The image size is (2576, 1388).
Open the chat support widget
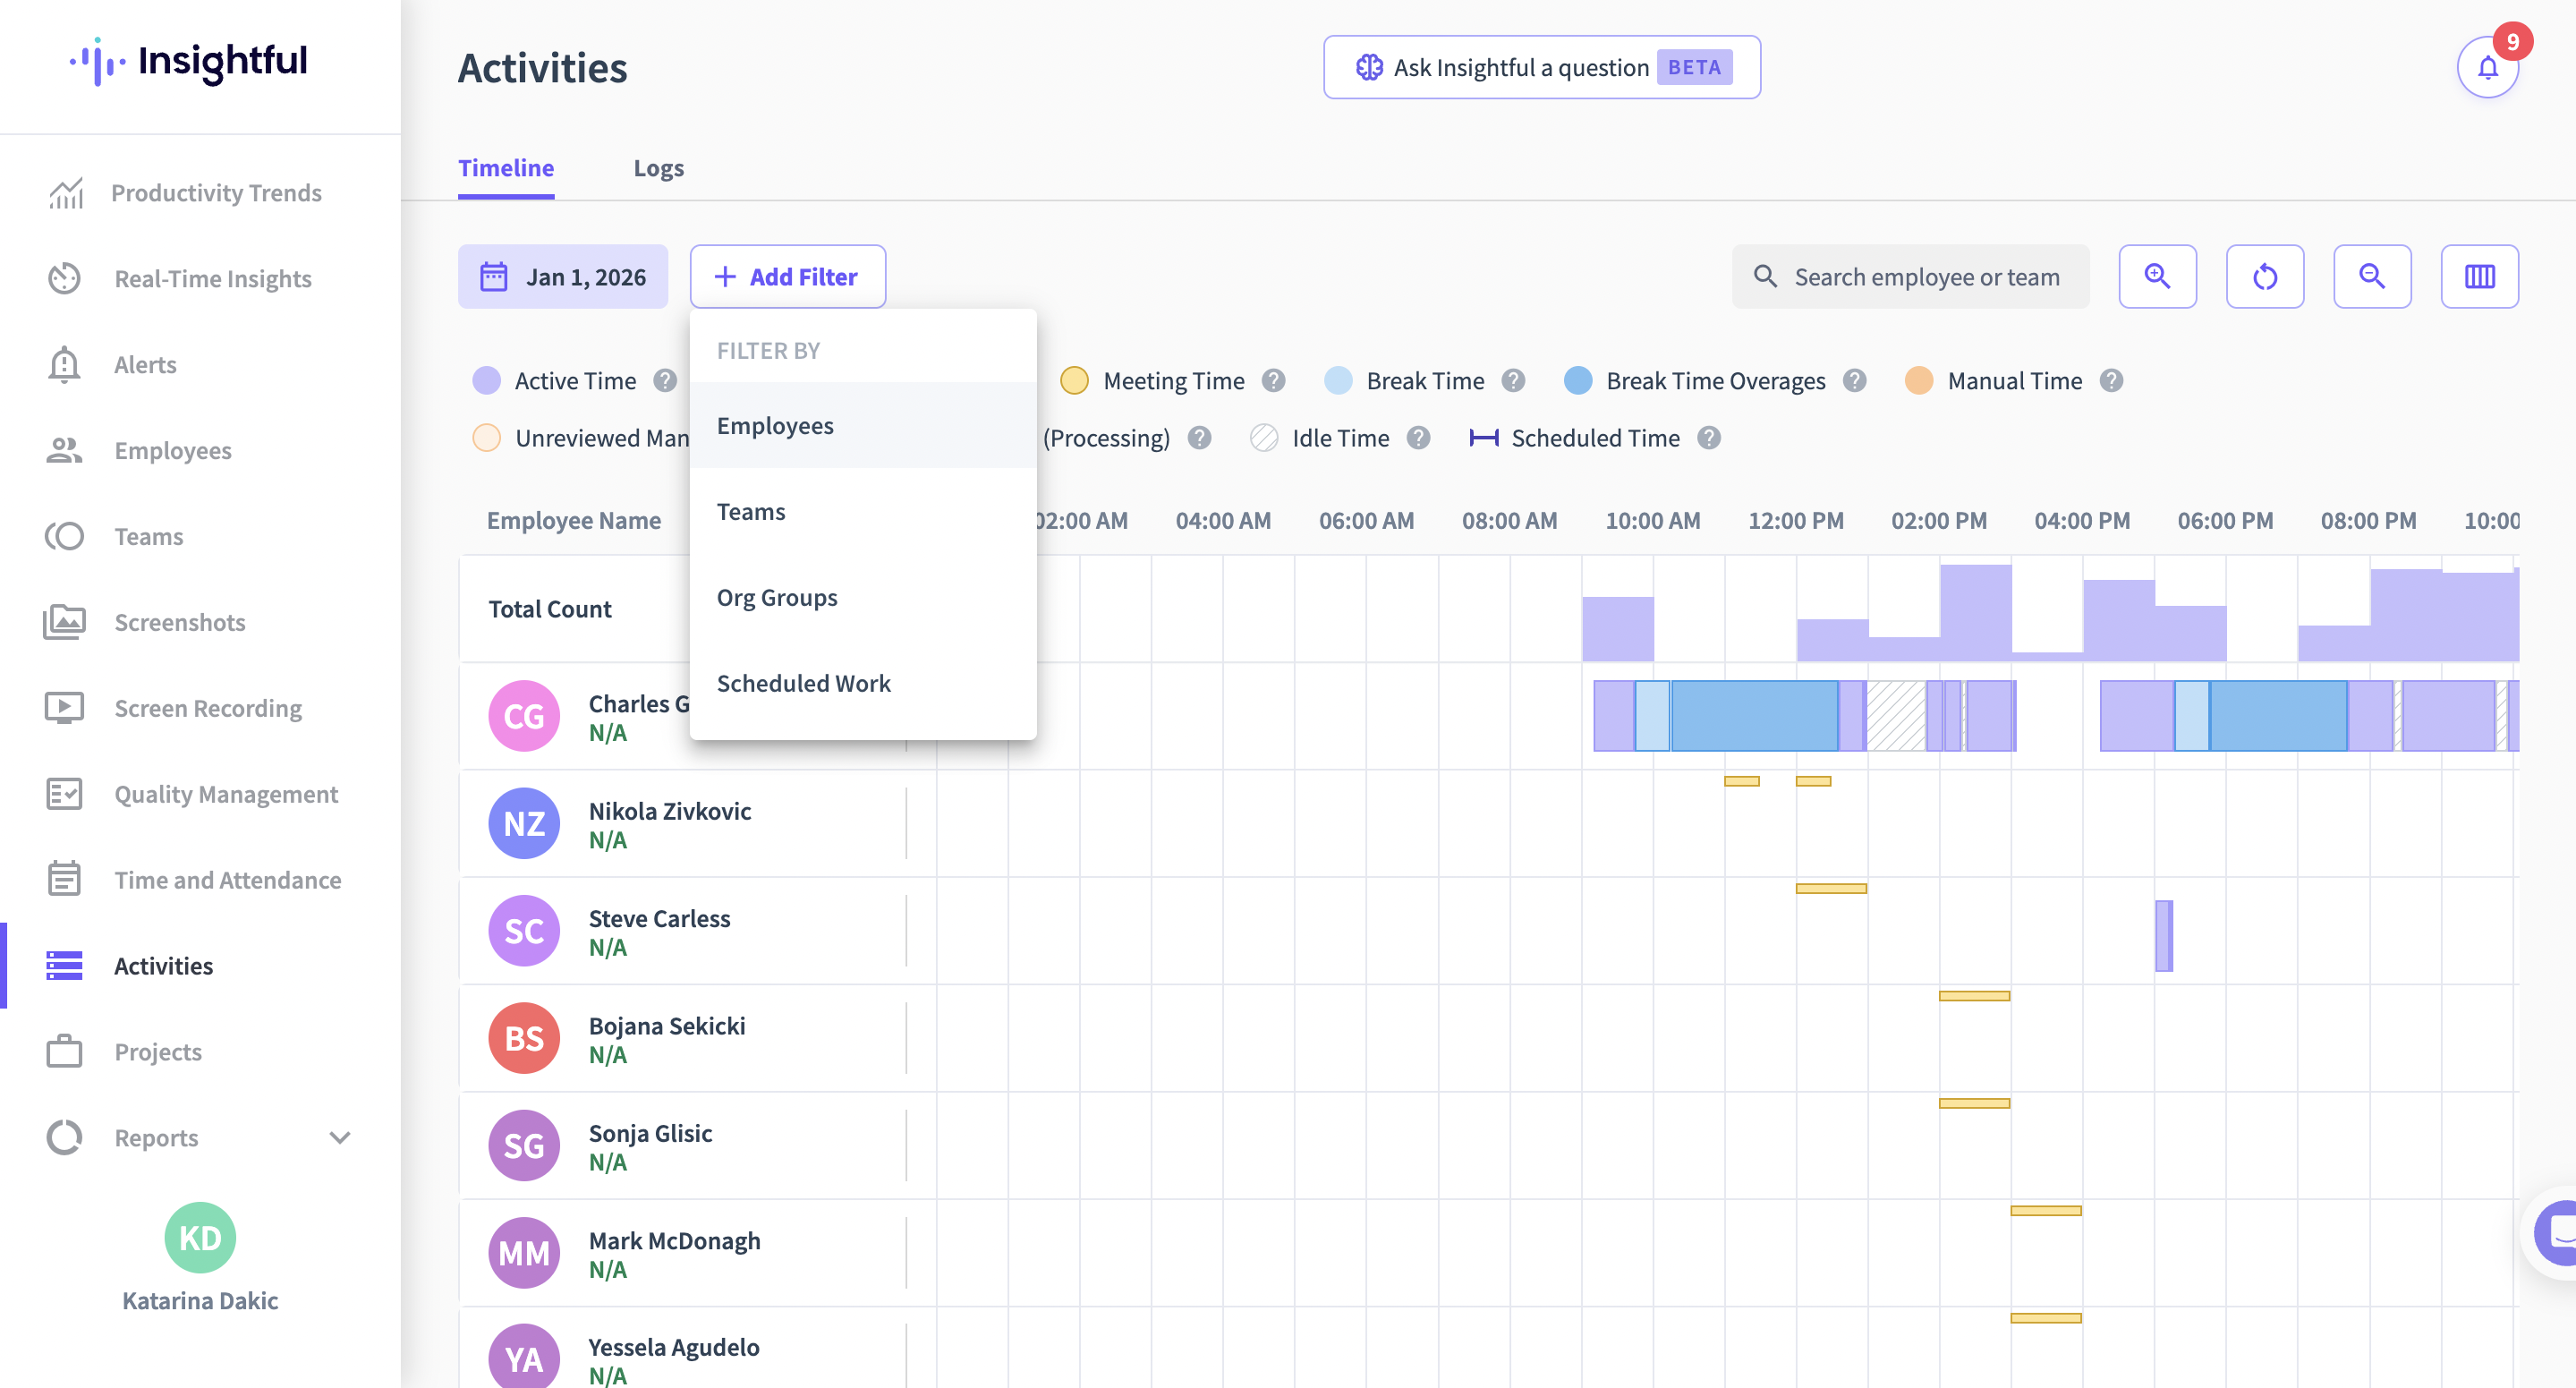[2556, 1232]
